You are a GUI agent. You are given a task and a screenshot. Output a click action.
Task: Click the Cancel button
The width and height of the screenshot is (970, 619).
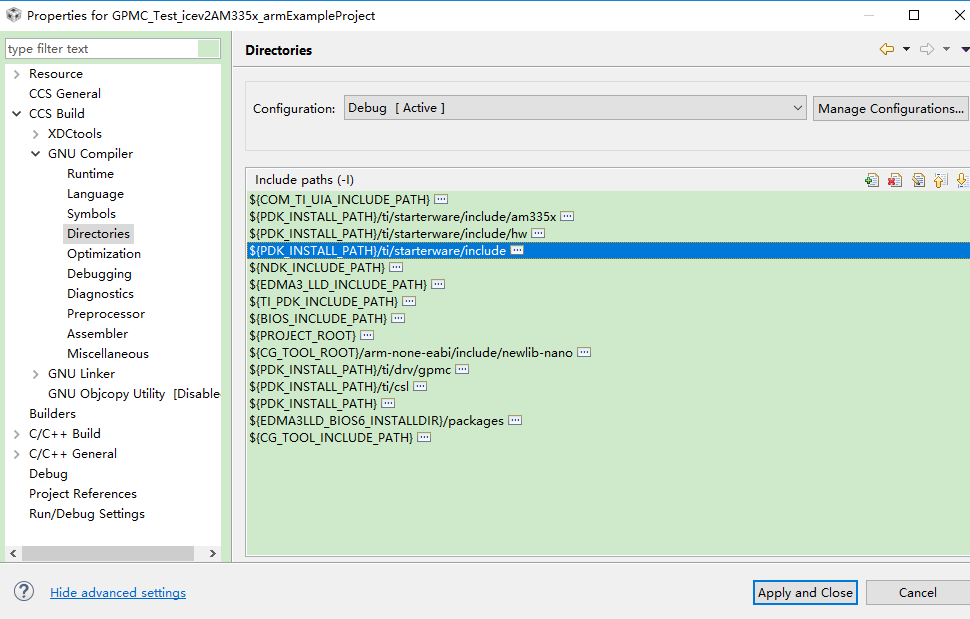pos(917,592)
